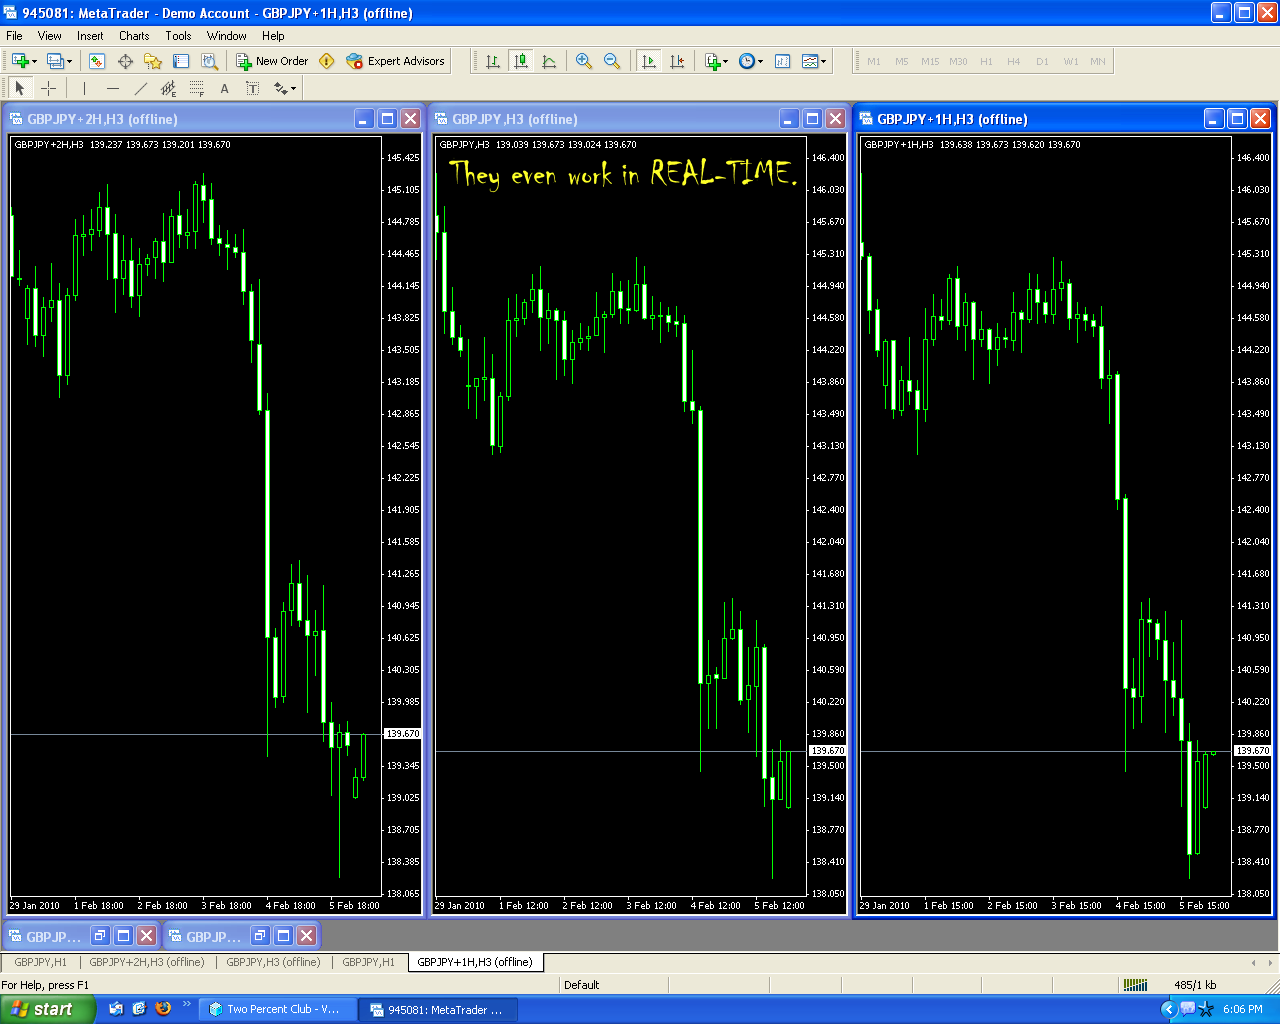The width and height of the screenshot is (1280, 1024).
Task: Select the Text tool
Action: click(x=224, y=88)
